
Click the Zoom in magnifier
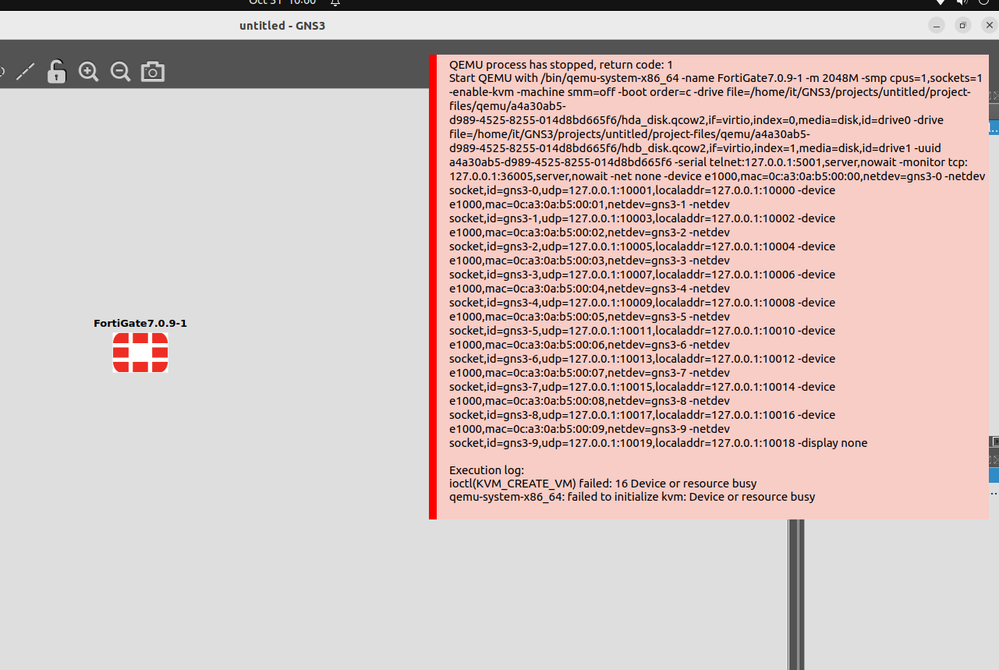click(x=89, y=71)
